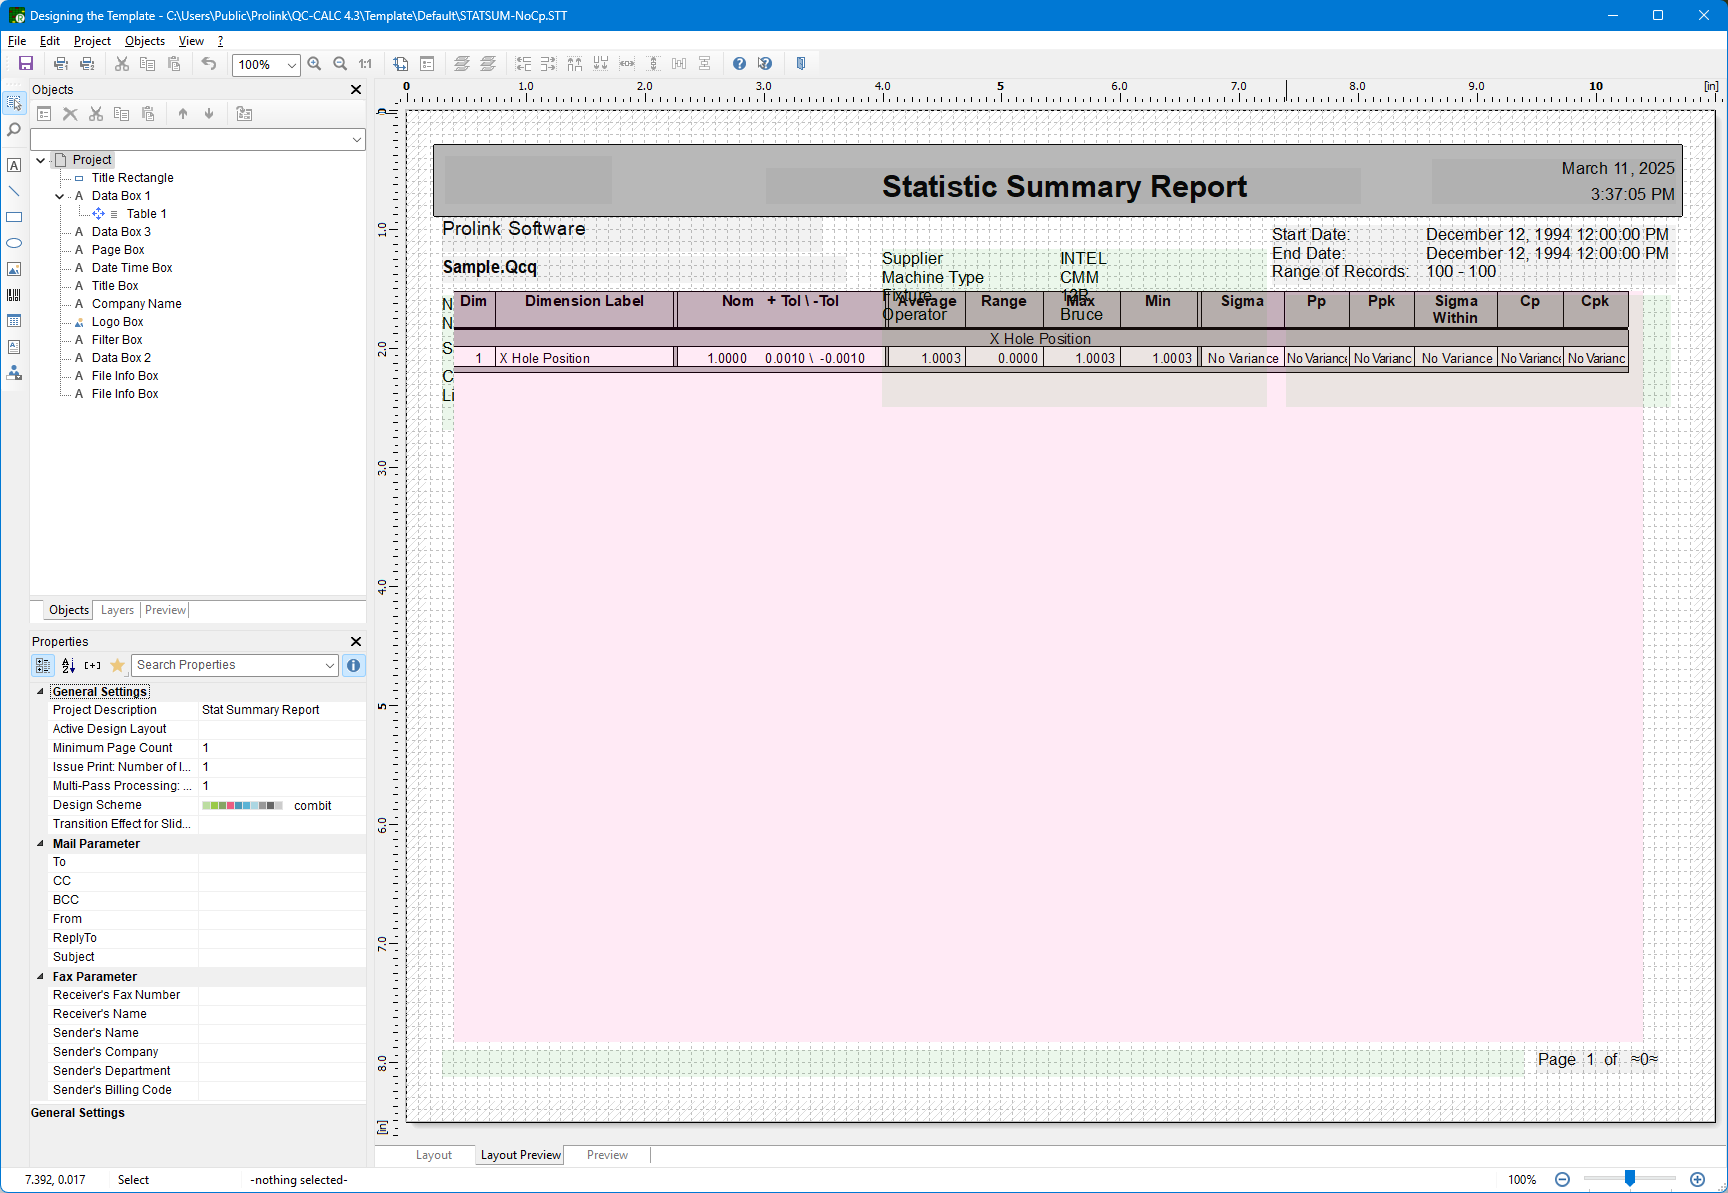The height and width of the screenshot is (1193, 1728).
Task: Close the Objects panel
Action: tap(356, 90)
